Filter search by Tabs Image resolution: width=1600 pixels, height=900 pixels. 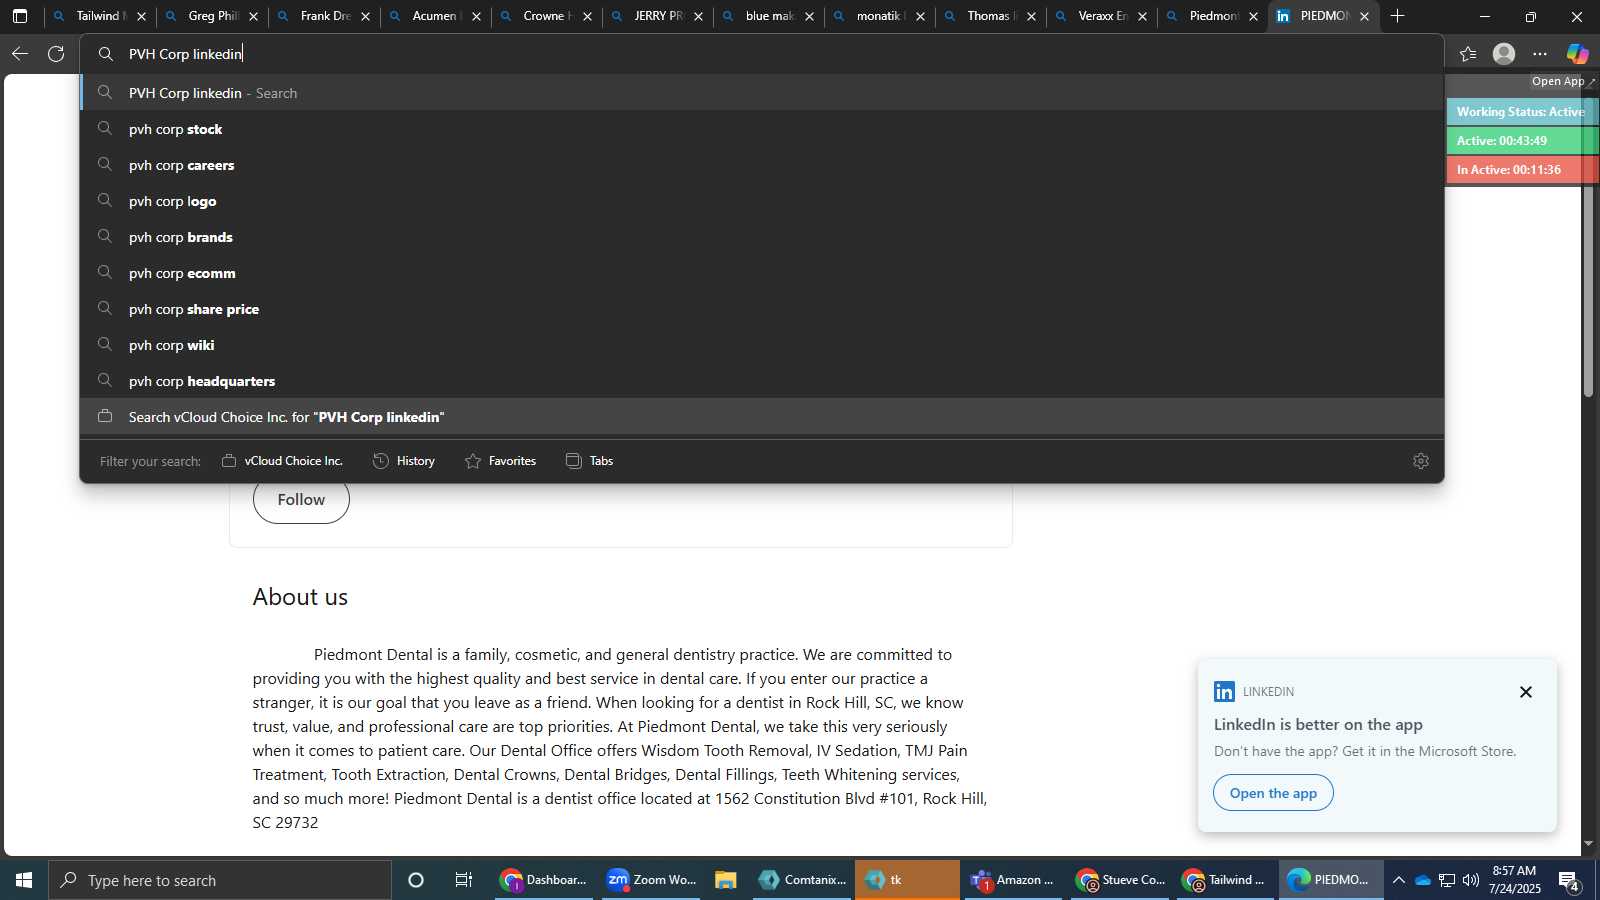coord(590,461)
